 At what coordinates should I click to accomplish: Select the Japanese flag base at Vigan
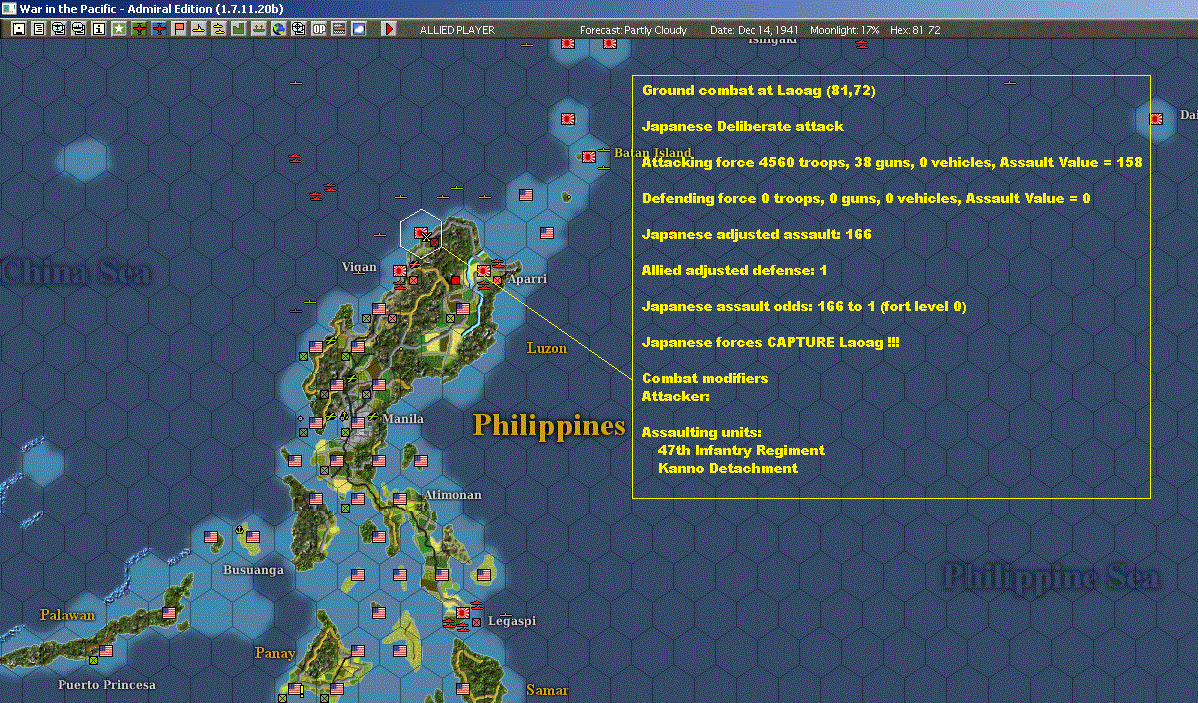(400, 271)
